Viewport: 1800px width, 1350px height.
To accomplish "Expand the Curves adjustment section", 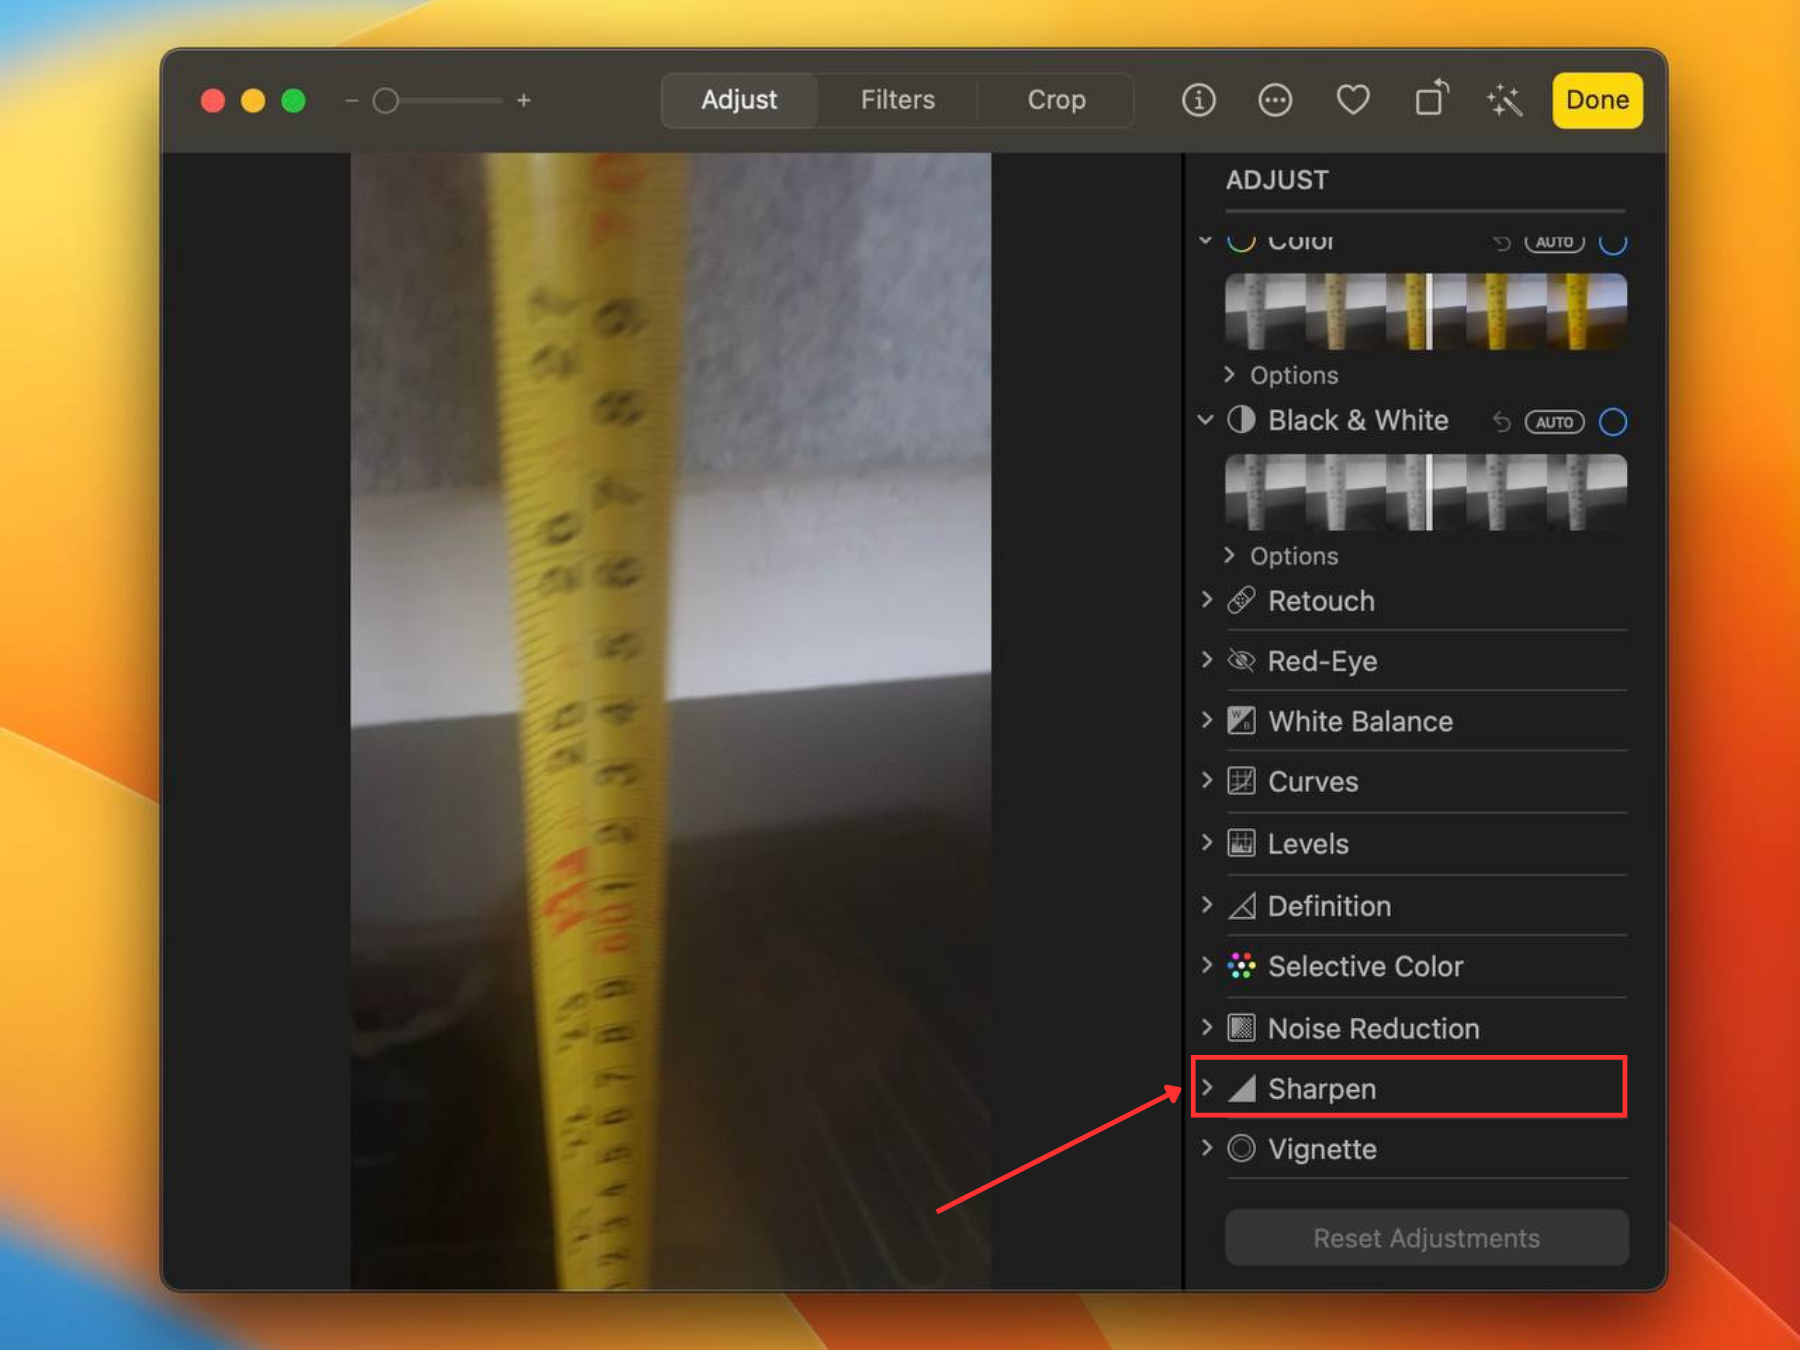I will click(1207, 781).
